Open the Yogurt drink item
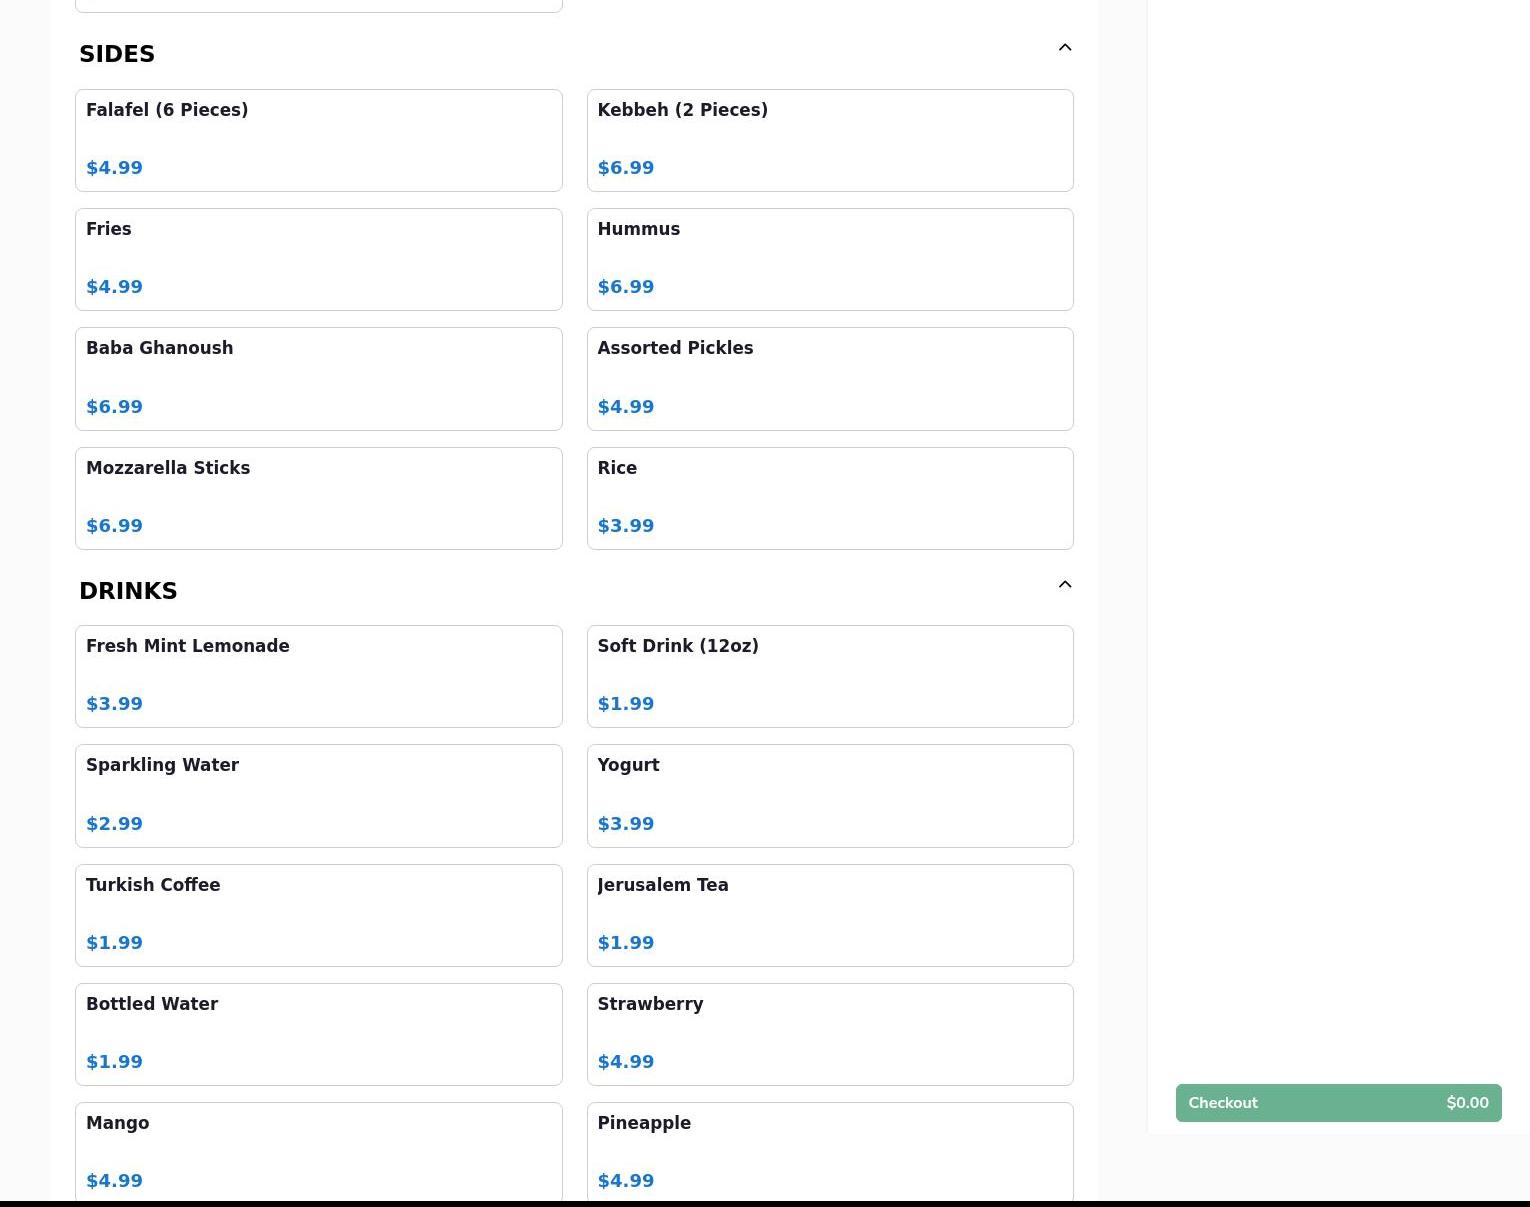This screenshot has width=1530, height=1207. [x=829, y=795]
